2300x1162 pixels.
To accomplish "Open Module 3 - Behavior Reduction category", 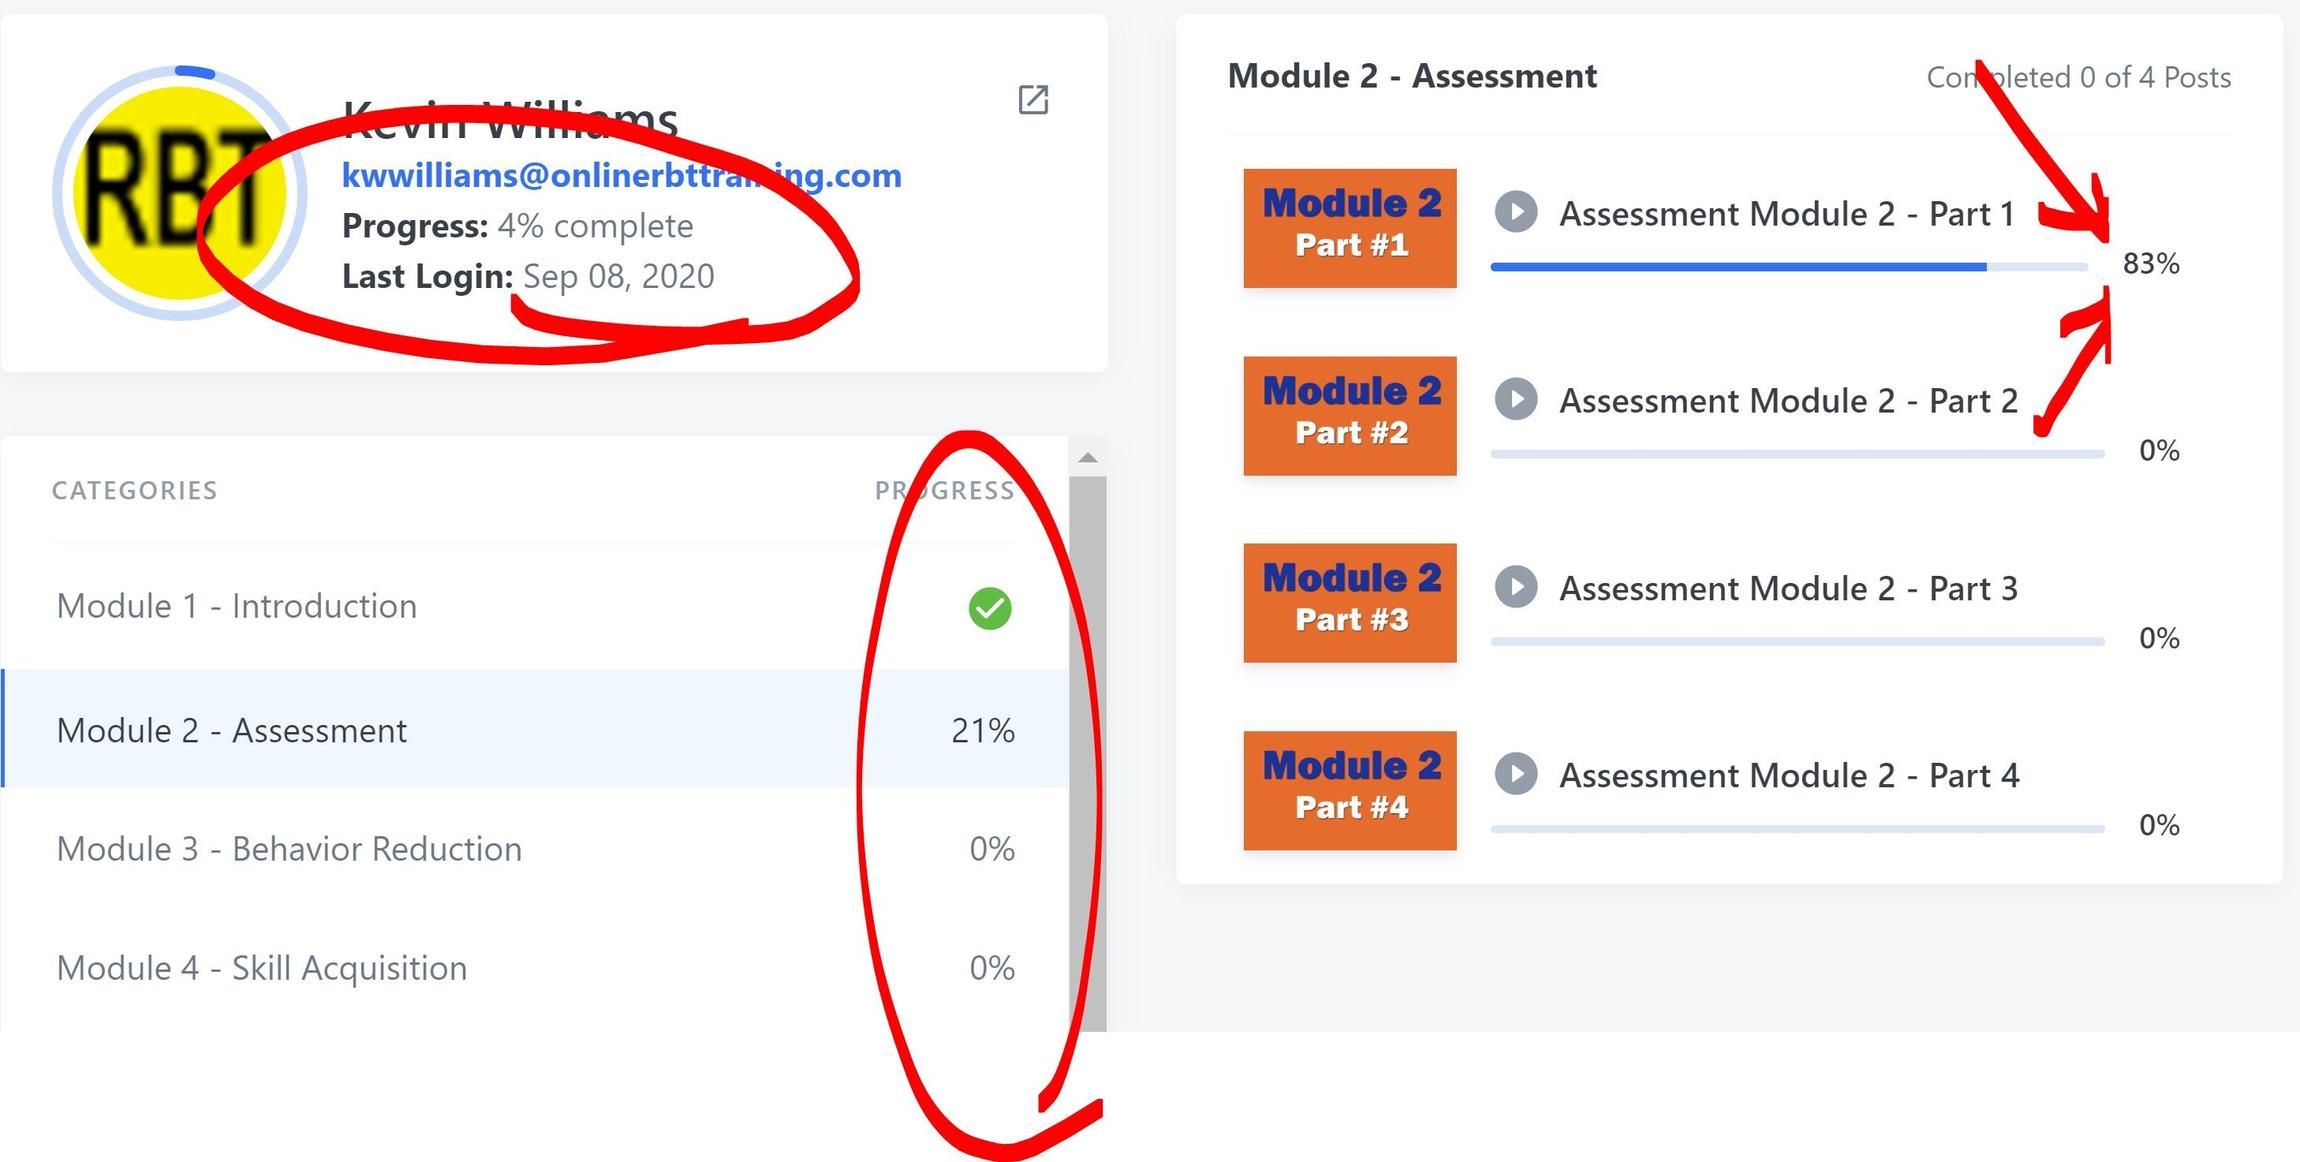I will 535,848.
